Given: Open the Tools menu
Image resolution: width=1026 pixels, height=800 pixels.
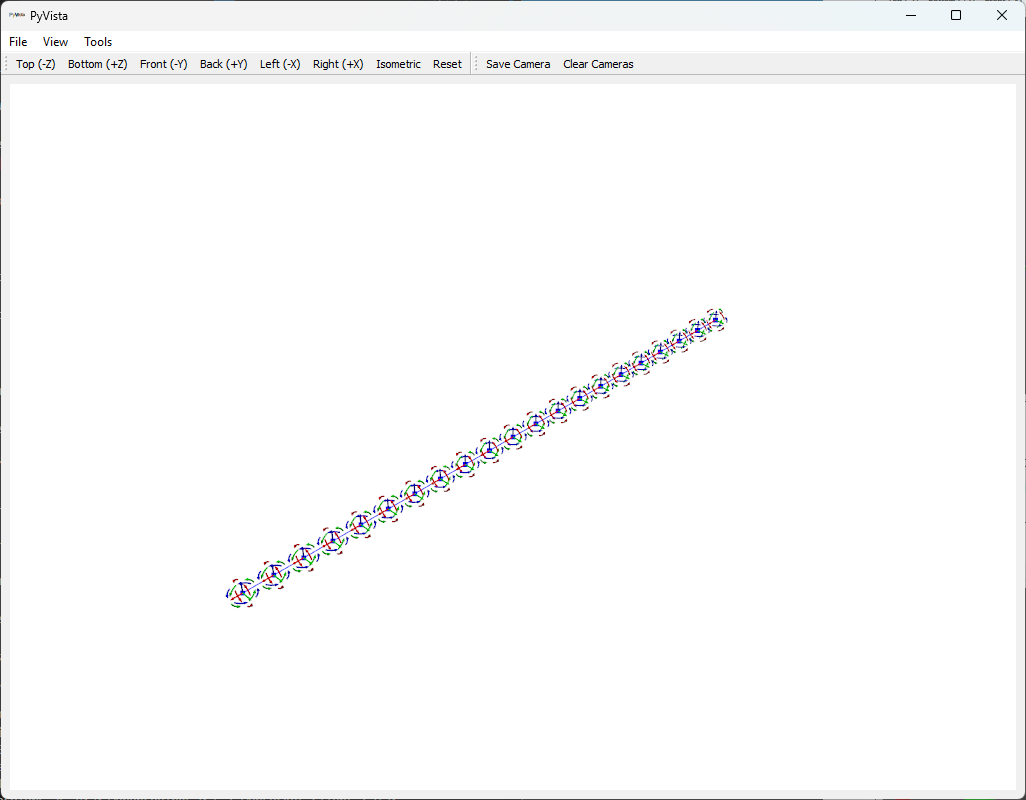Looking at the screenshot, I should coord(98,42).
